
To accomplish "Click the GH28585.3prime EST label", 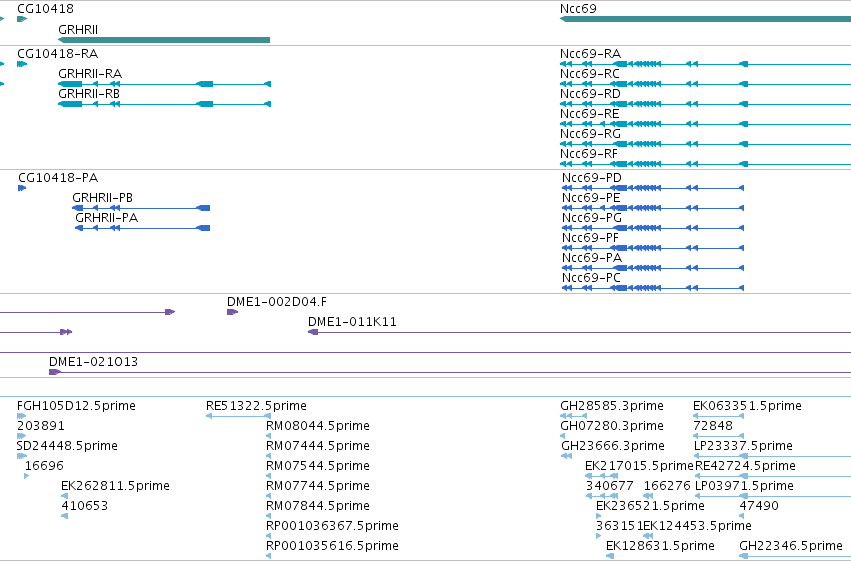I will click(612, 406).
